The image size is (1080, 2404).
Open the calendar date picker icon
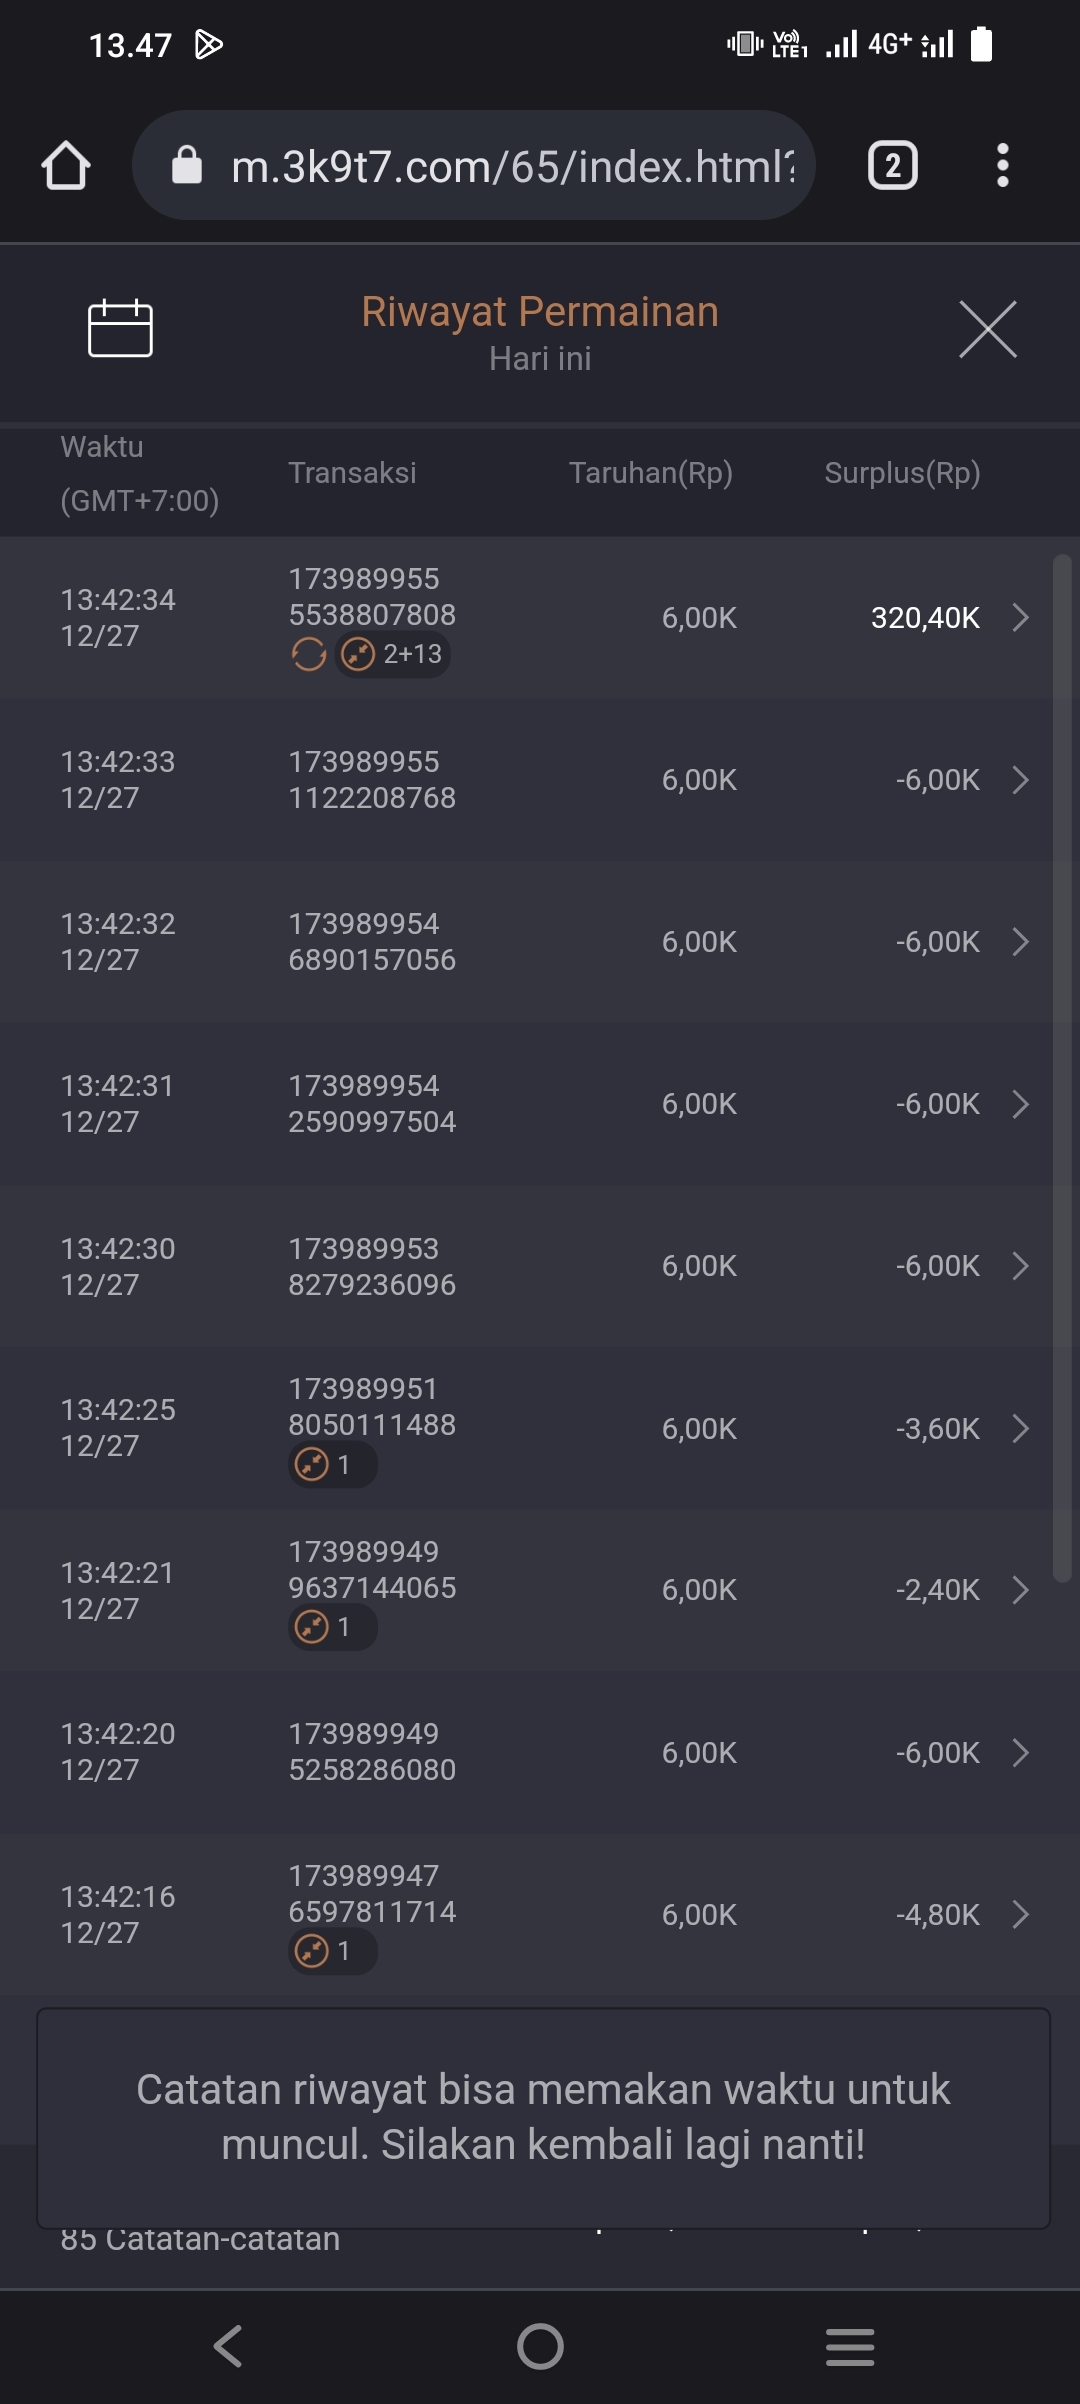120,328
